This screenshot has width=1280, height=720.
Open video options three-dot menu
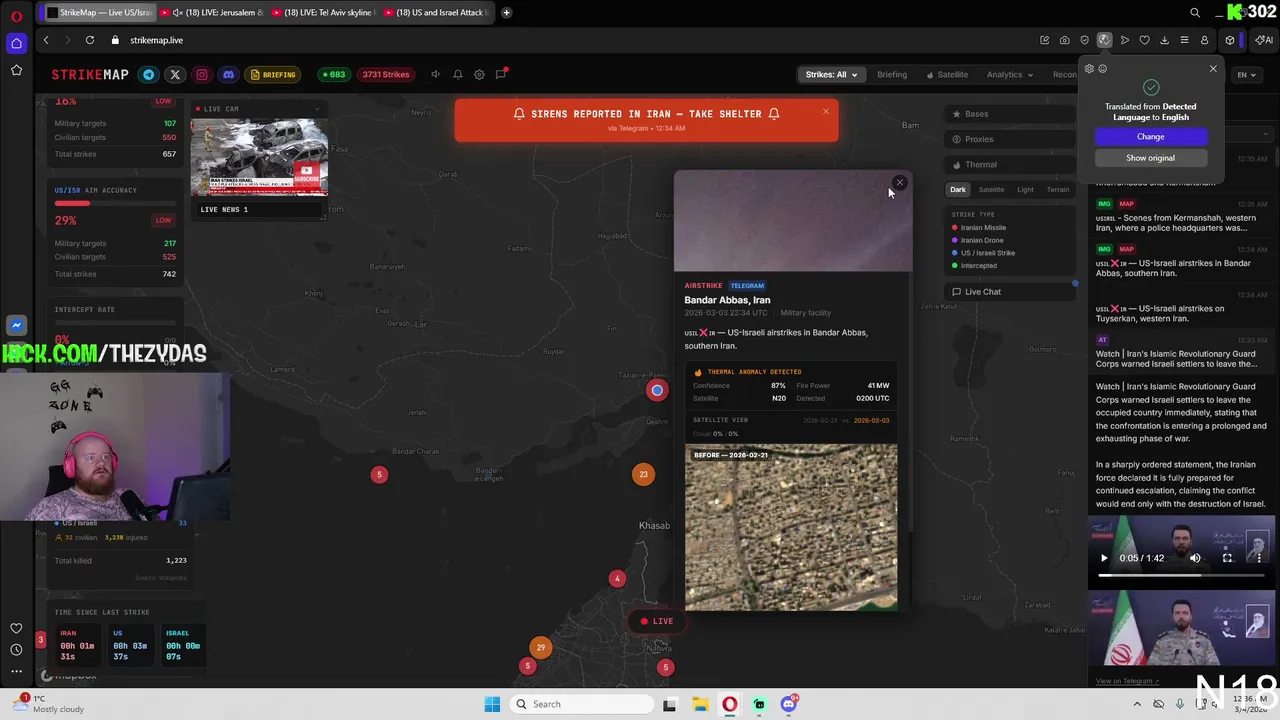tap(1258, 558)
